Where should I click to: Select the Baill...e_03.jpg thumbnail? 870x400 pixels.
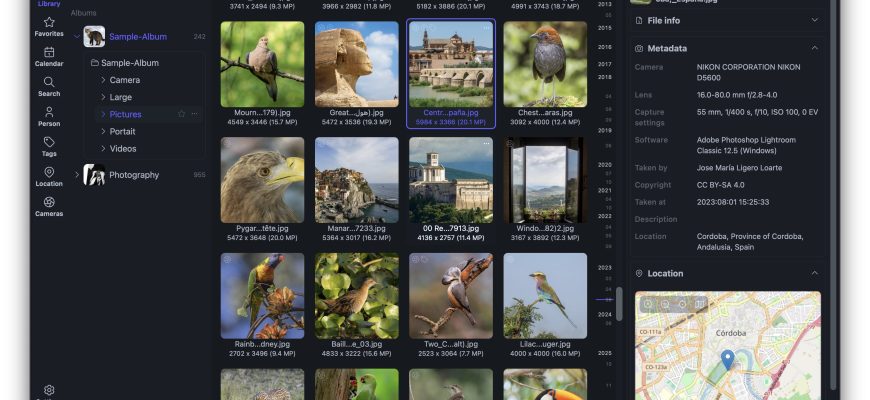[357, 296]
